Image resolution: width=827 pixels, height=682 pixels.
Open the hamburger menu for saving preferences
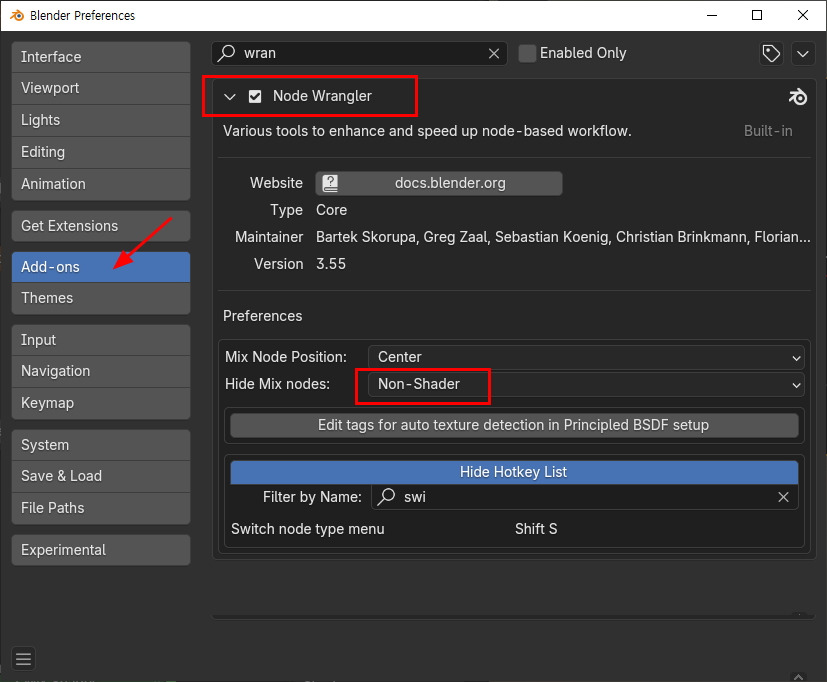click(23, 659)
